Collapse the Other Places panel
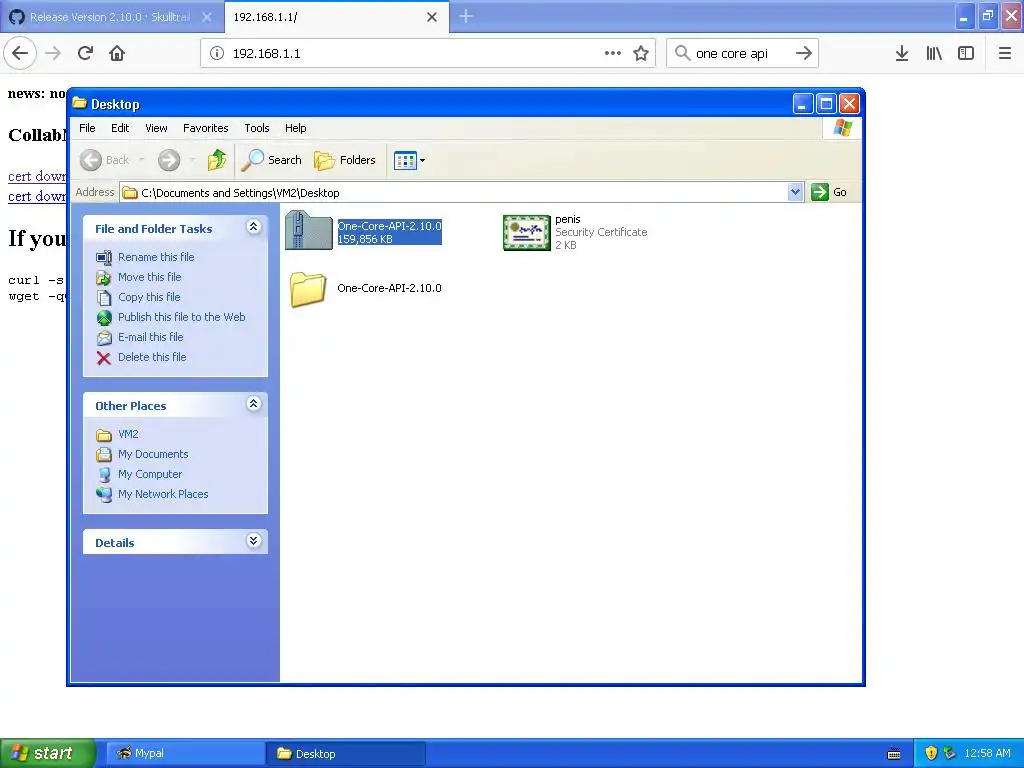This screenshot has width=1024, height=768. pyautogui.click(x=253, y=404)
